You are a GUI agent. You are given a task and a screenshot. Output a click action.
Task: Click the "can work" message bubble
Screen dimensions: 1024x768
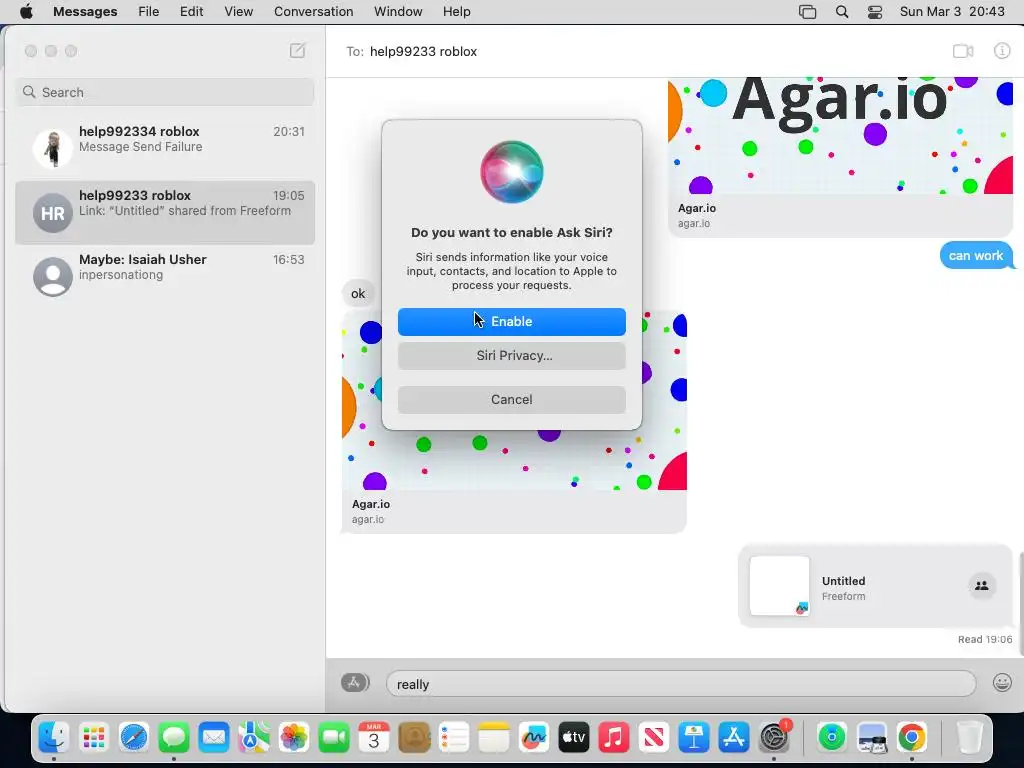click(976, 255)
